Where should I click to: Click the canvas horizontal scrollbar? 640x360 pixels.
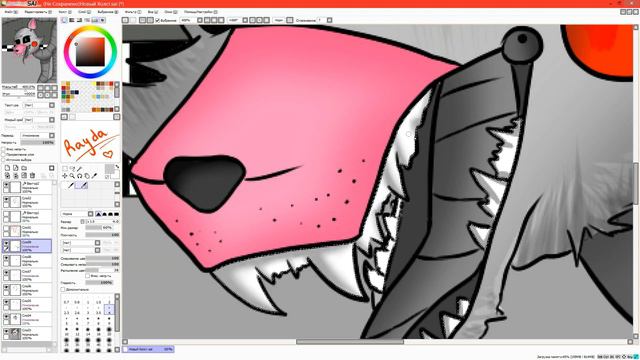350,342
